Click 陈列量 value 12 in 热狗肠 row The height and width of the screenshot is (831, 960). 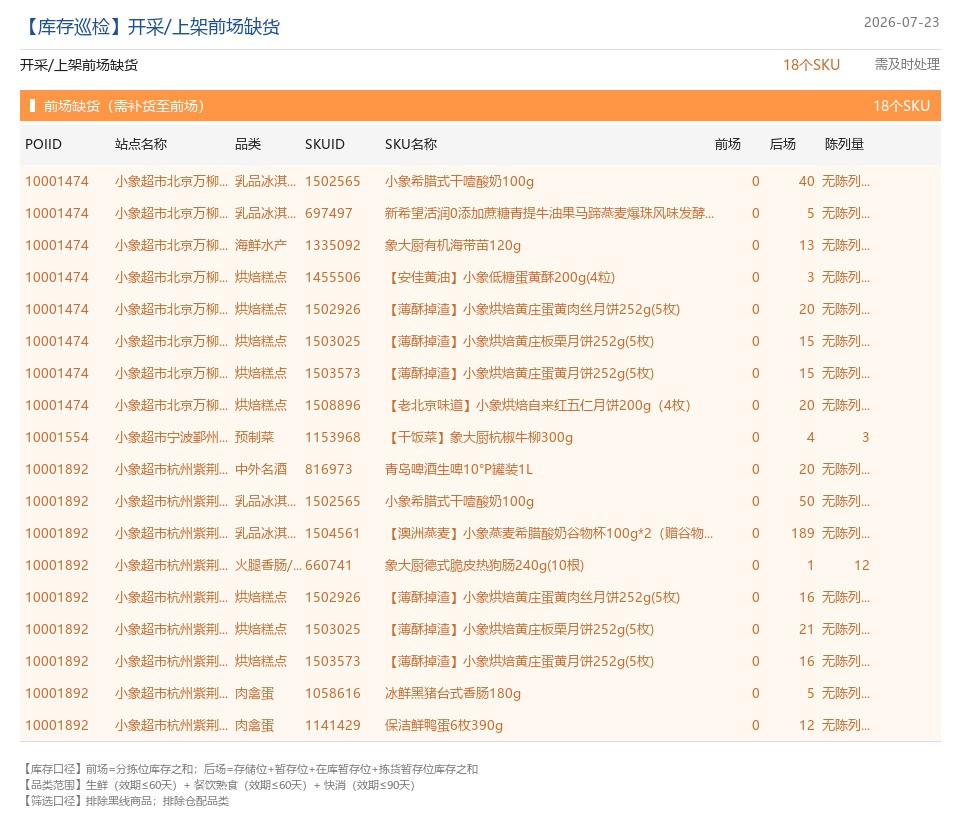861,566
